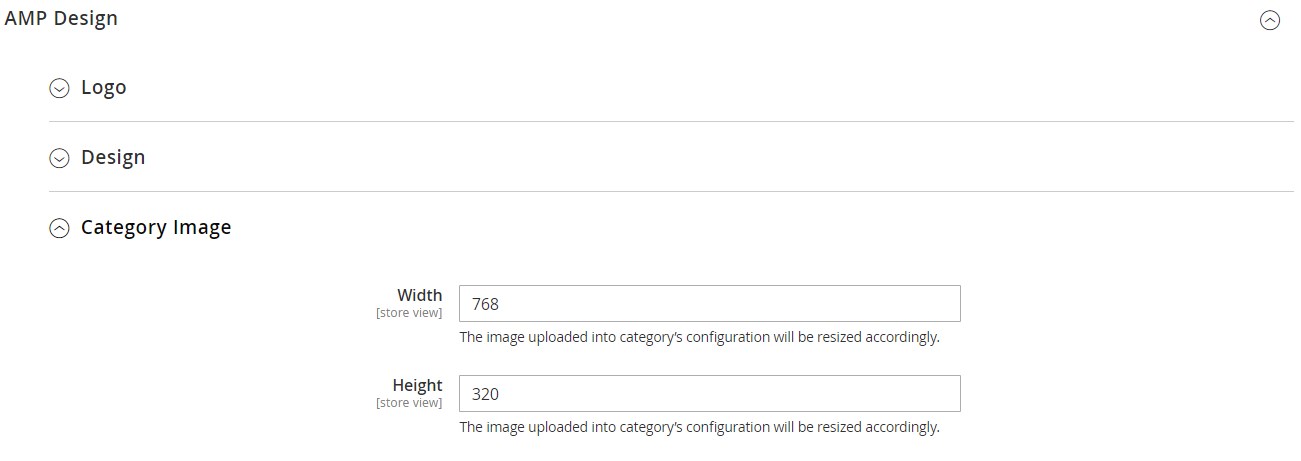1301x461 pixels.
Task: Click the store view scope under Width
Action: pos(409,313)
